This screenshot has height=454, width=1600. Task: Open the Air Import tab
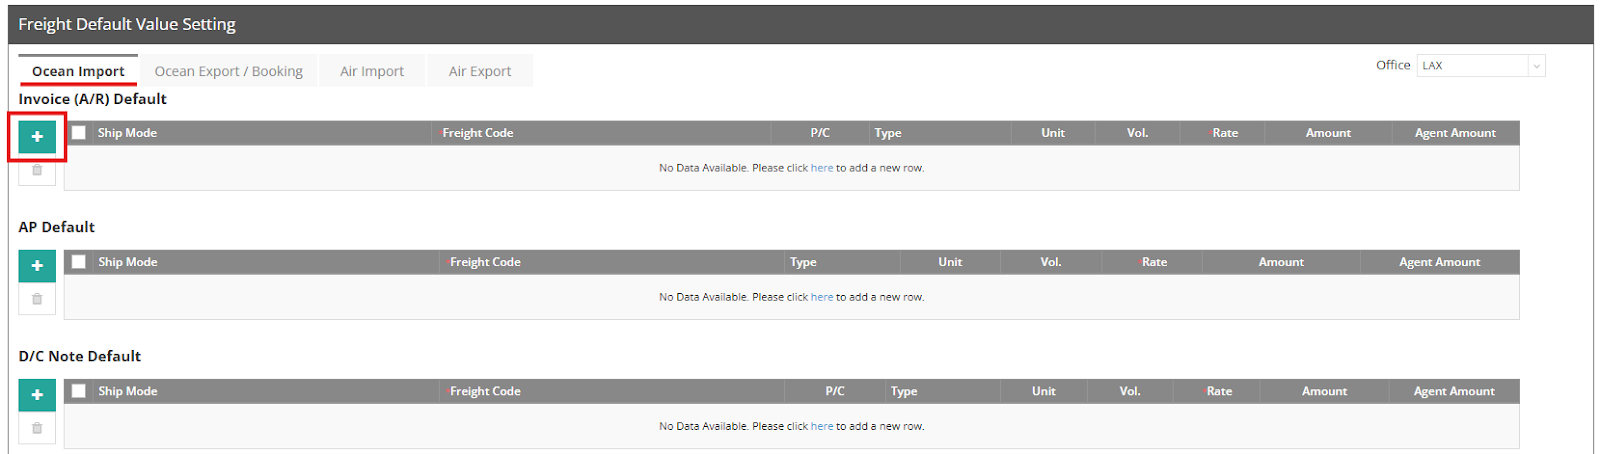tap(372, 71)
